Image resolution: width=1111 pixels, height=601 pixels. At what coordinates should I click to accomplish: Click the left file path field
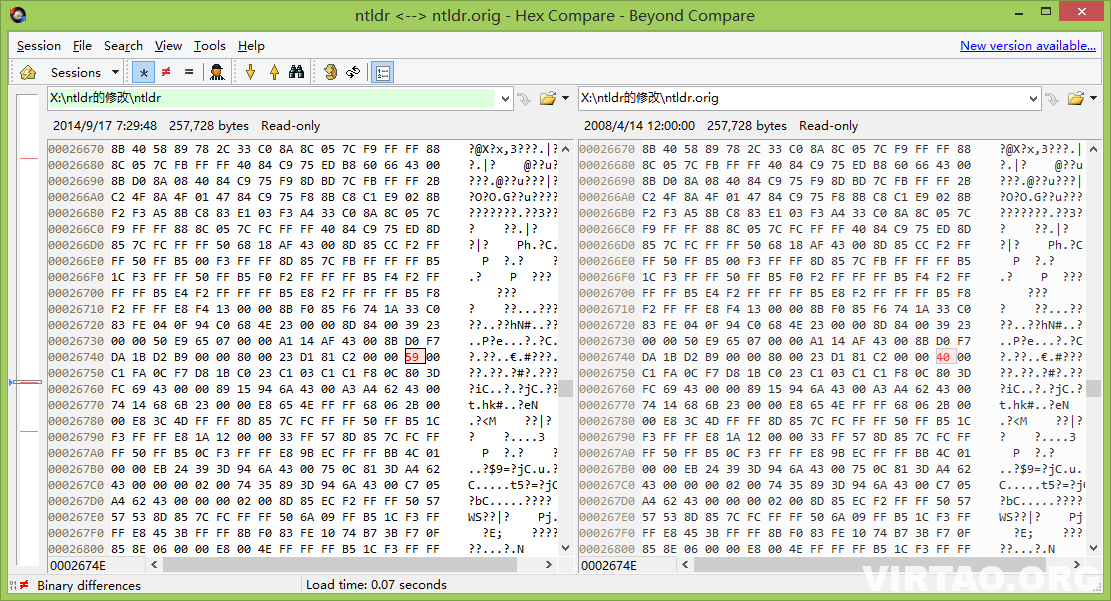pos(271,98)
